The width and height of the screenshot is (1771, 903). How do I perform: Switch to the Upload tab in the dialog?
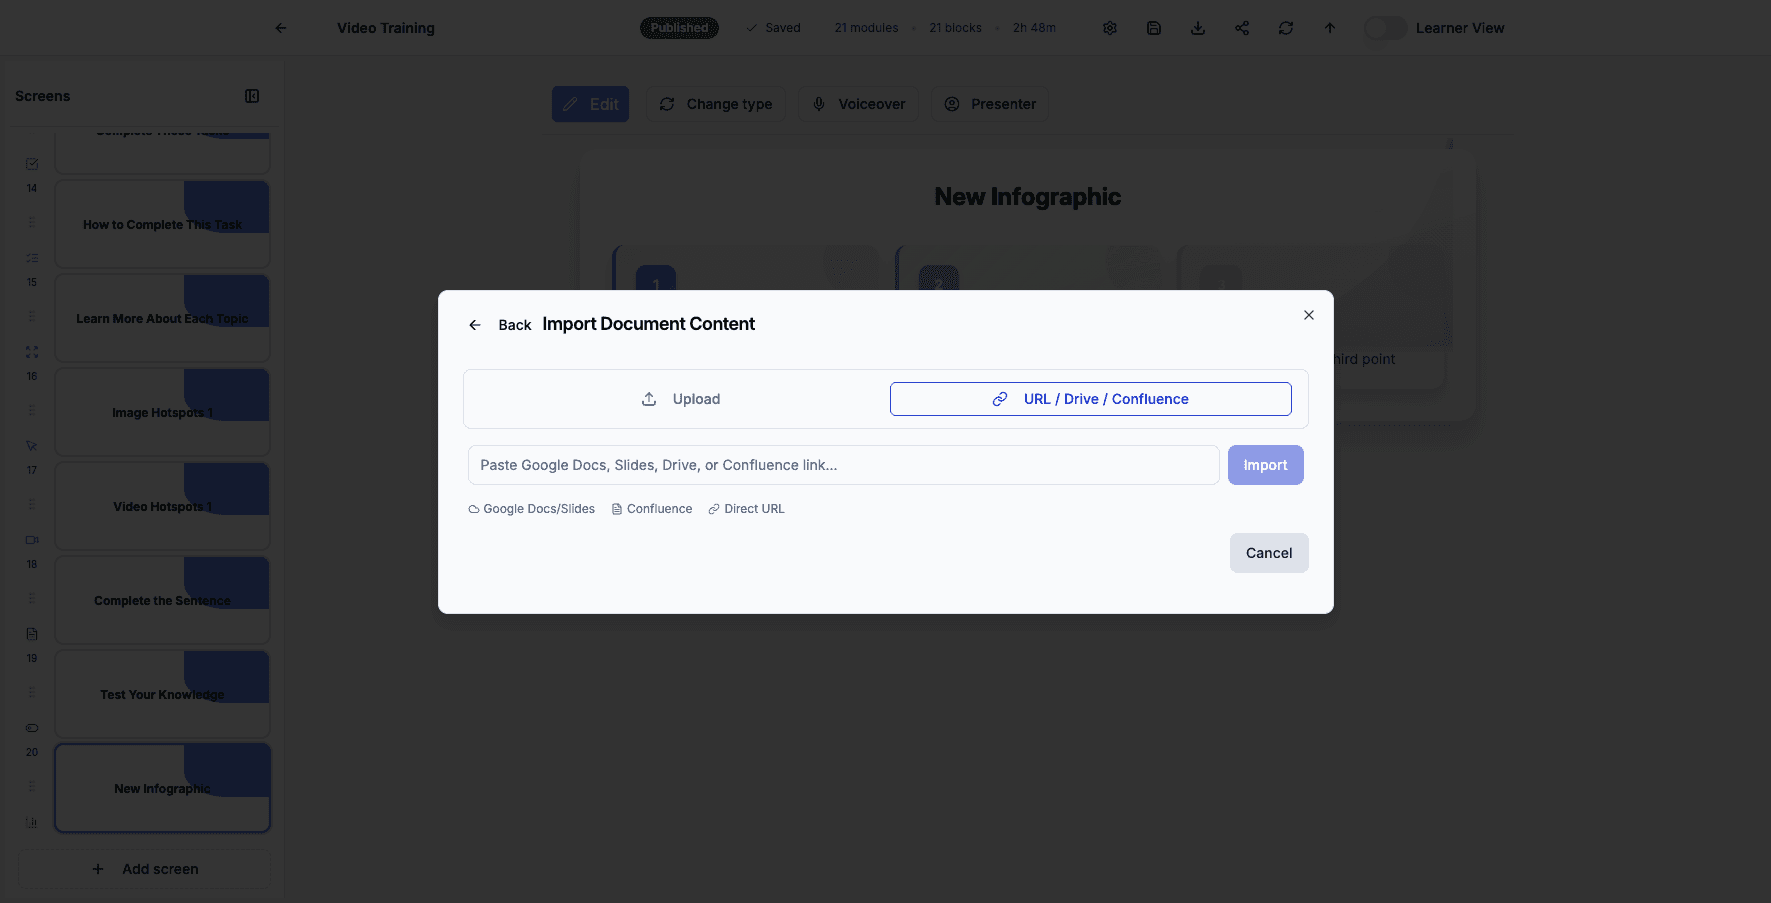tap(681, 398)
